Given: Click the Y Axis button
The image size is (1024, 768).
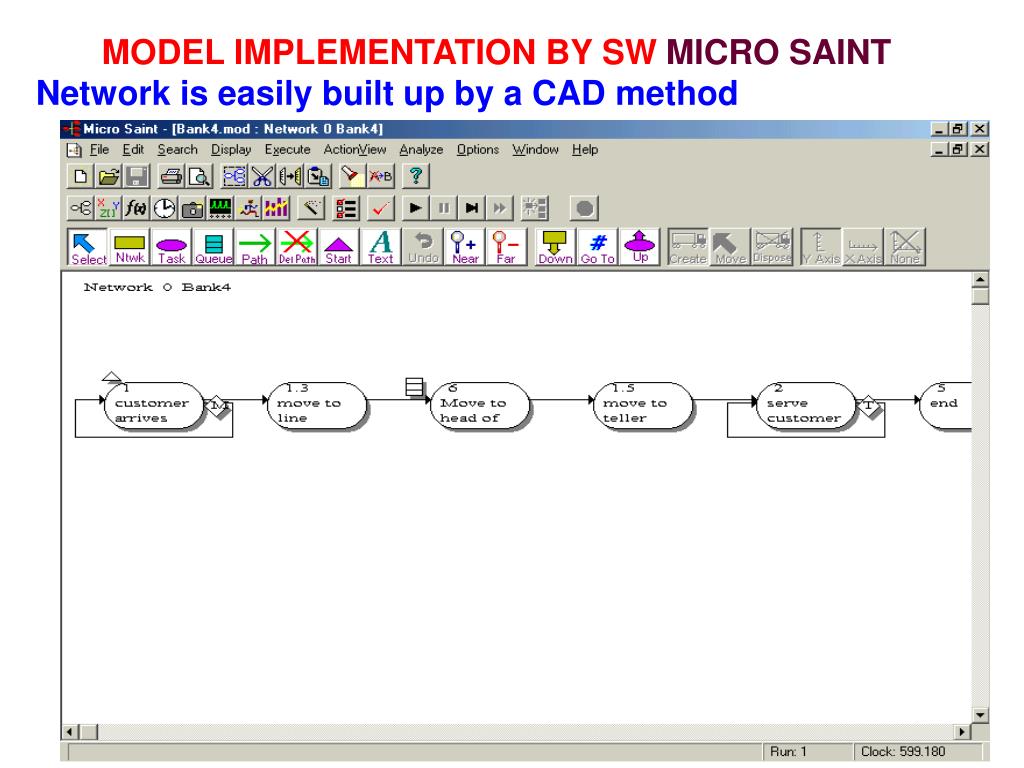Looking at the screenshot, I should [x=821, y=247].
